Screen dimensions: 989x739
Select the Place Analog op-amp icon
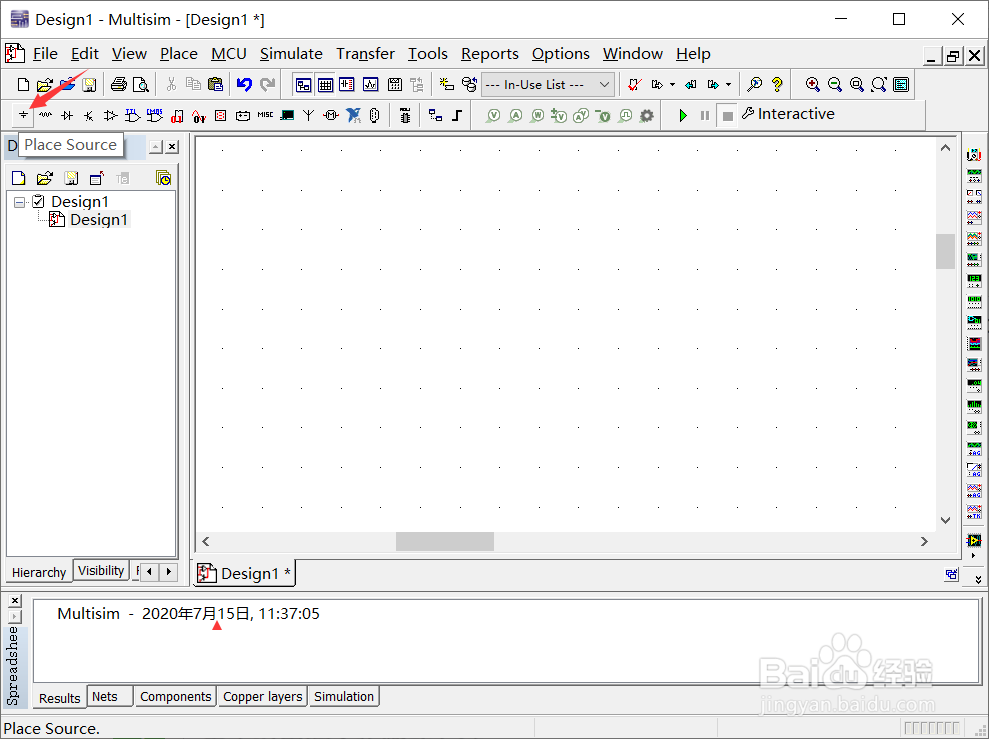[x=110, y=115]
